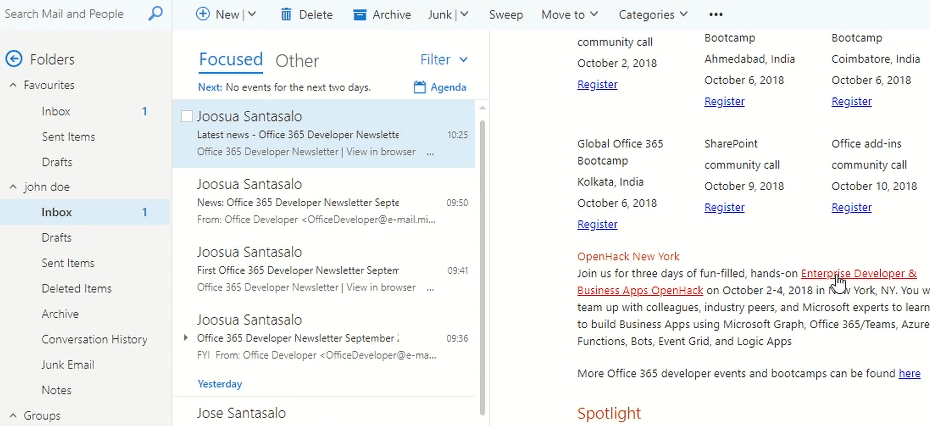Expand the conversation thread from 09:36

[x=187, y=338]
